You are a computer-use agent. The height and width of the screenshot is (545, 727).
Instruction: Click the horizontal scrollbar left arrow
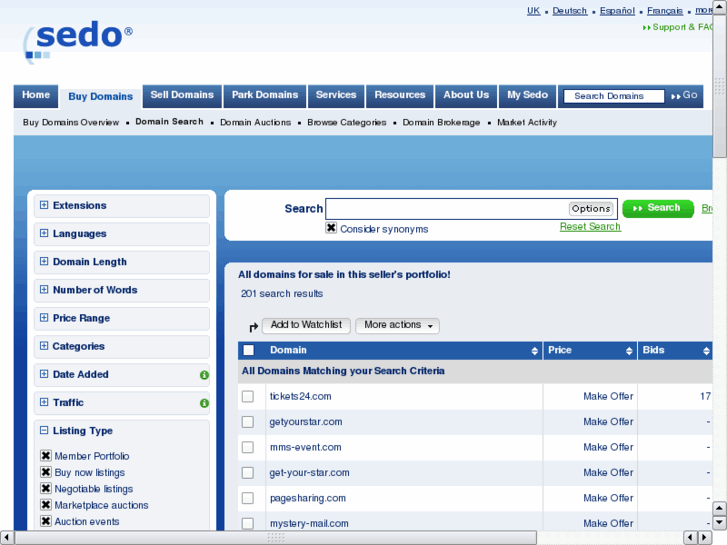6,538
